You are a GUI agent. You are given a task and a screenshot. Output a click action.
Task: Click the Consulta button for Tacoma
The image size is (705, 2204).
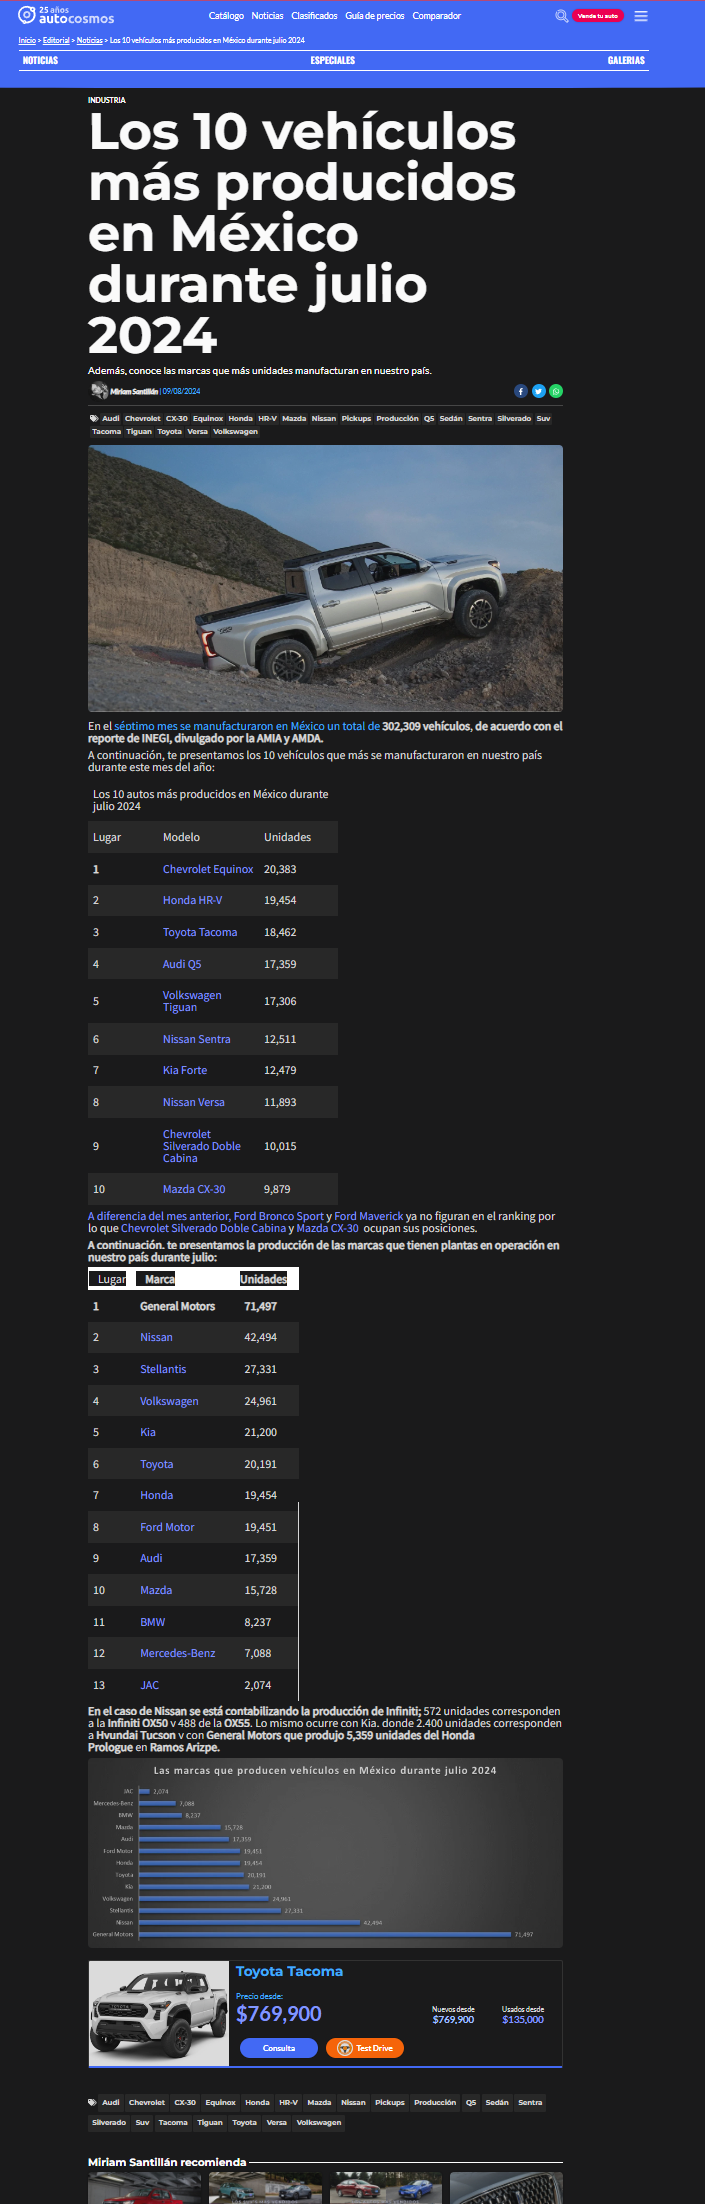pyautogui.click(x=279, y=2048)
